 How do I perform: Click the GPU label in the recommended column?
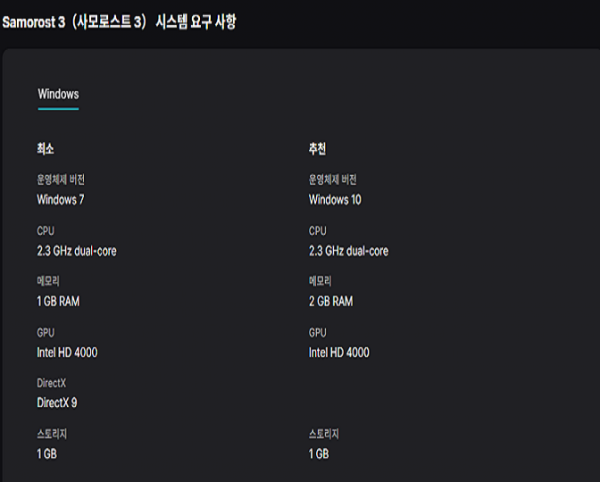[318, 333]
